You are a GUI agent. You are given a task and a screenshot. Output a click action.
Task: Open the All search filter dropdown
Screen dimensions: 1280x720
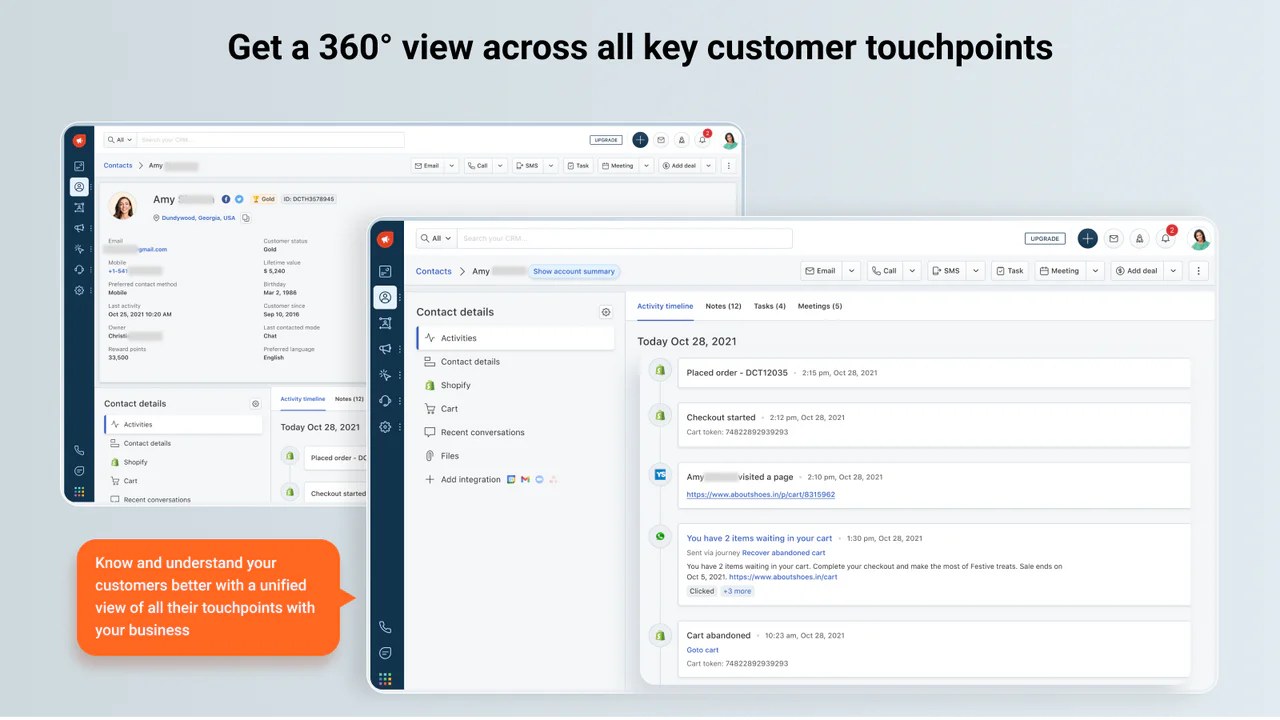(436, 239)
